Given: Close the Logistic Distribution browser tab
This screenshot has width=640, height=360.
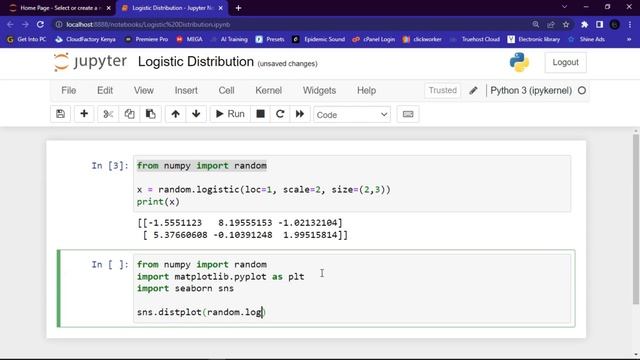Looking at the screenshot, I should (x=220, y=8).
